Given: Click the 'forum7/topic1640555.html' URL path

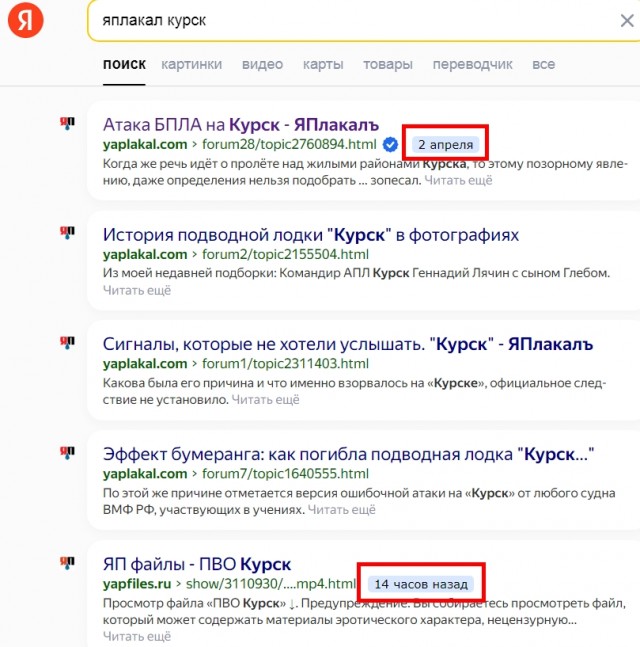Looking at the screenshot, I should coord(285,474).
